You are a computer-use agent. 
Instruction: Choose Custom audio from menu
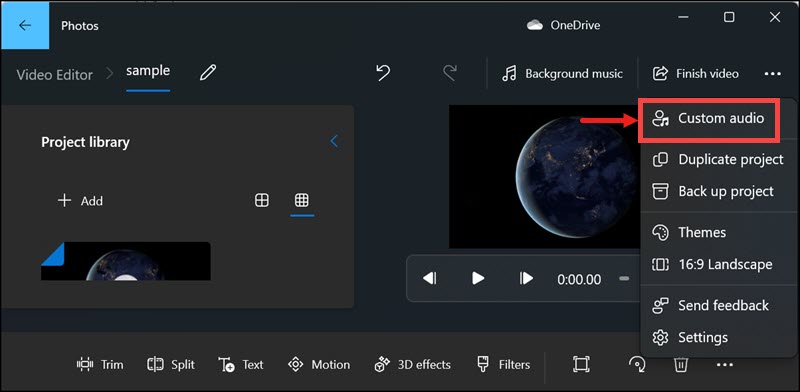tap(709, 118)
